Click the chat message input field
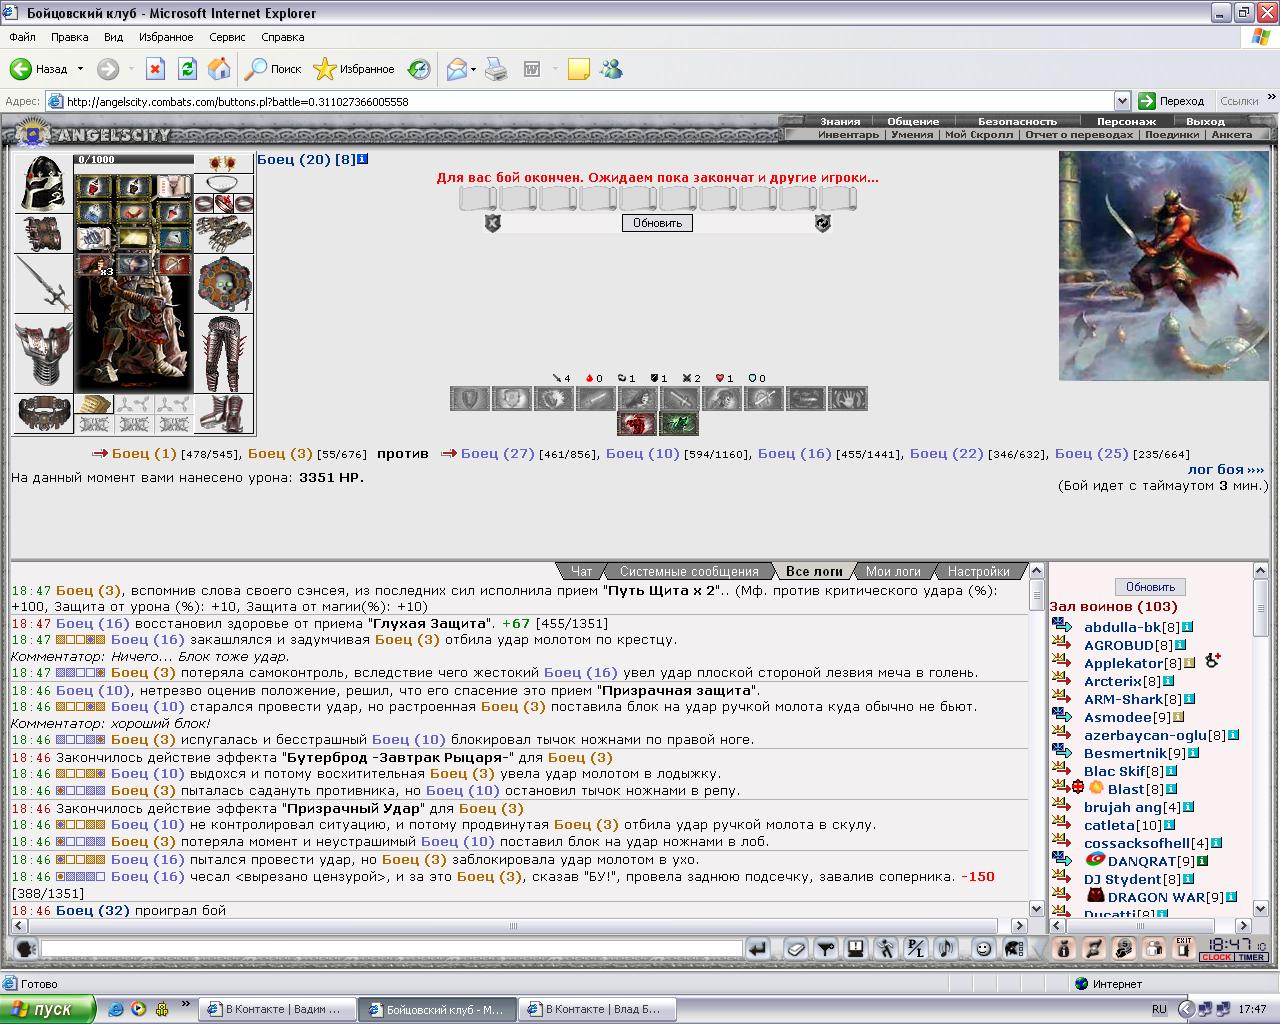The height and width of the screenshot is (1024, 1280). pos(391,948)
